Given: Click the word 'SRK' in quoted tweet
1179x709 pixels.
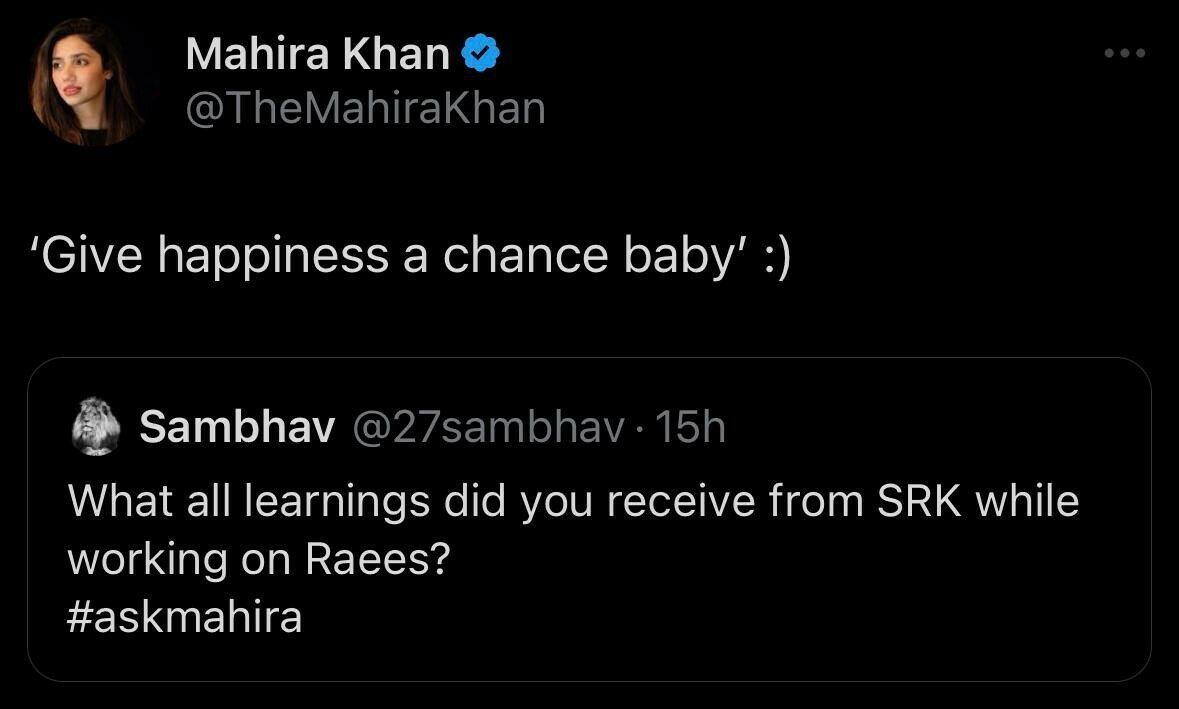Looking at the screenshot, I should pyautogui.click(x=920, y=501).
